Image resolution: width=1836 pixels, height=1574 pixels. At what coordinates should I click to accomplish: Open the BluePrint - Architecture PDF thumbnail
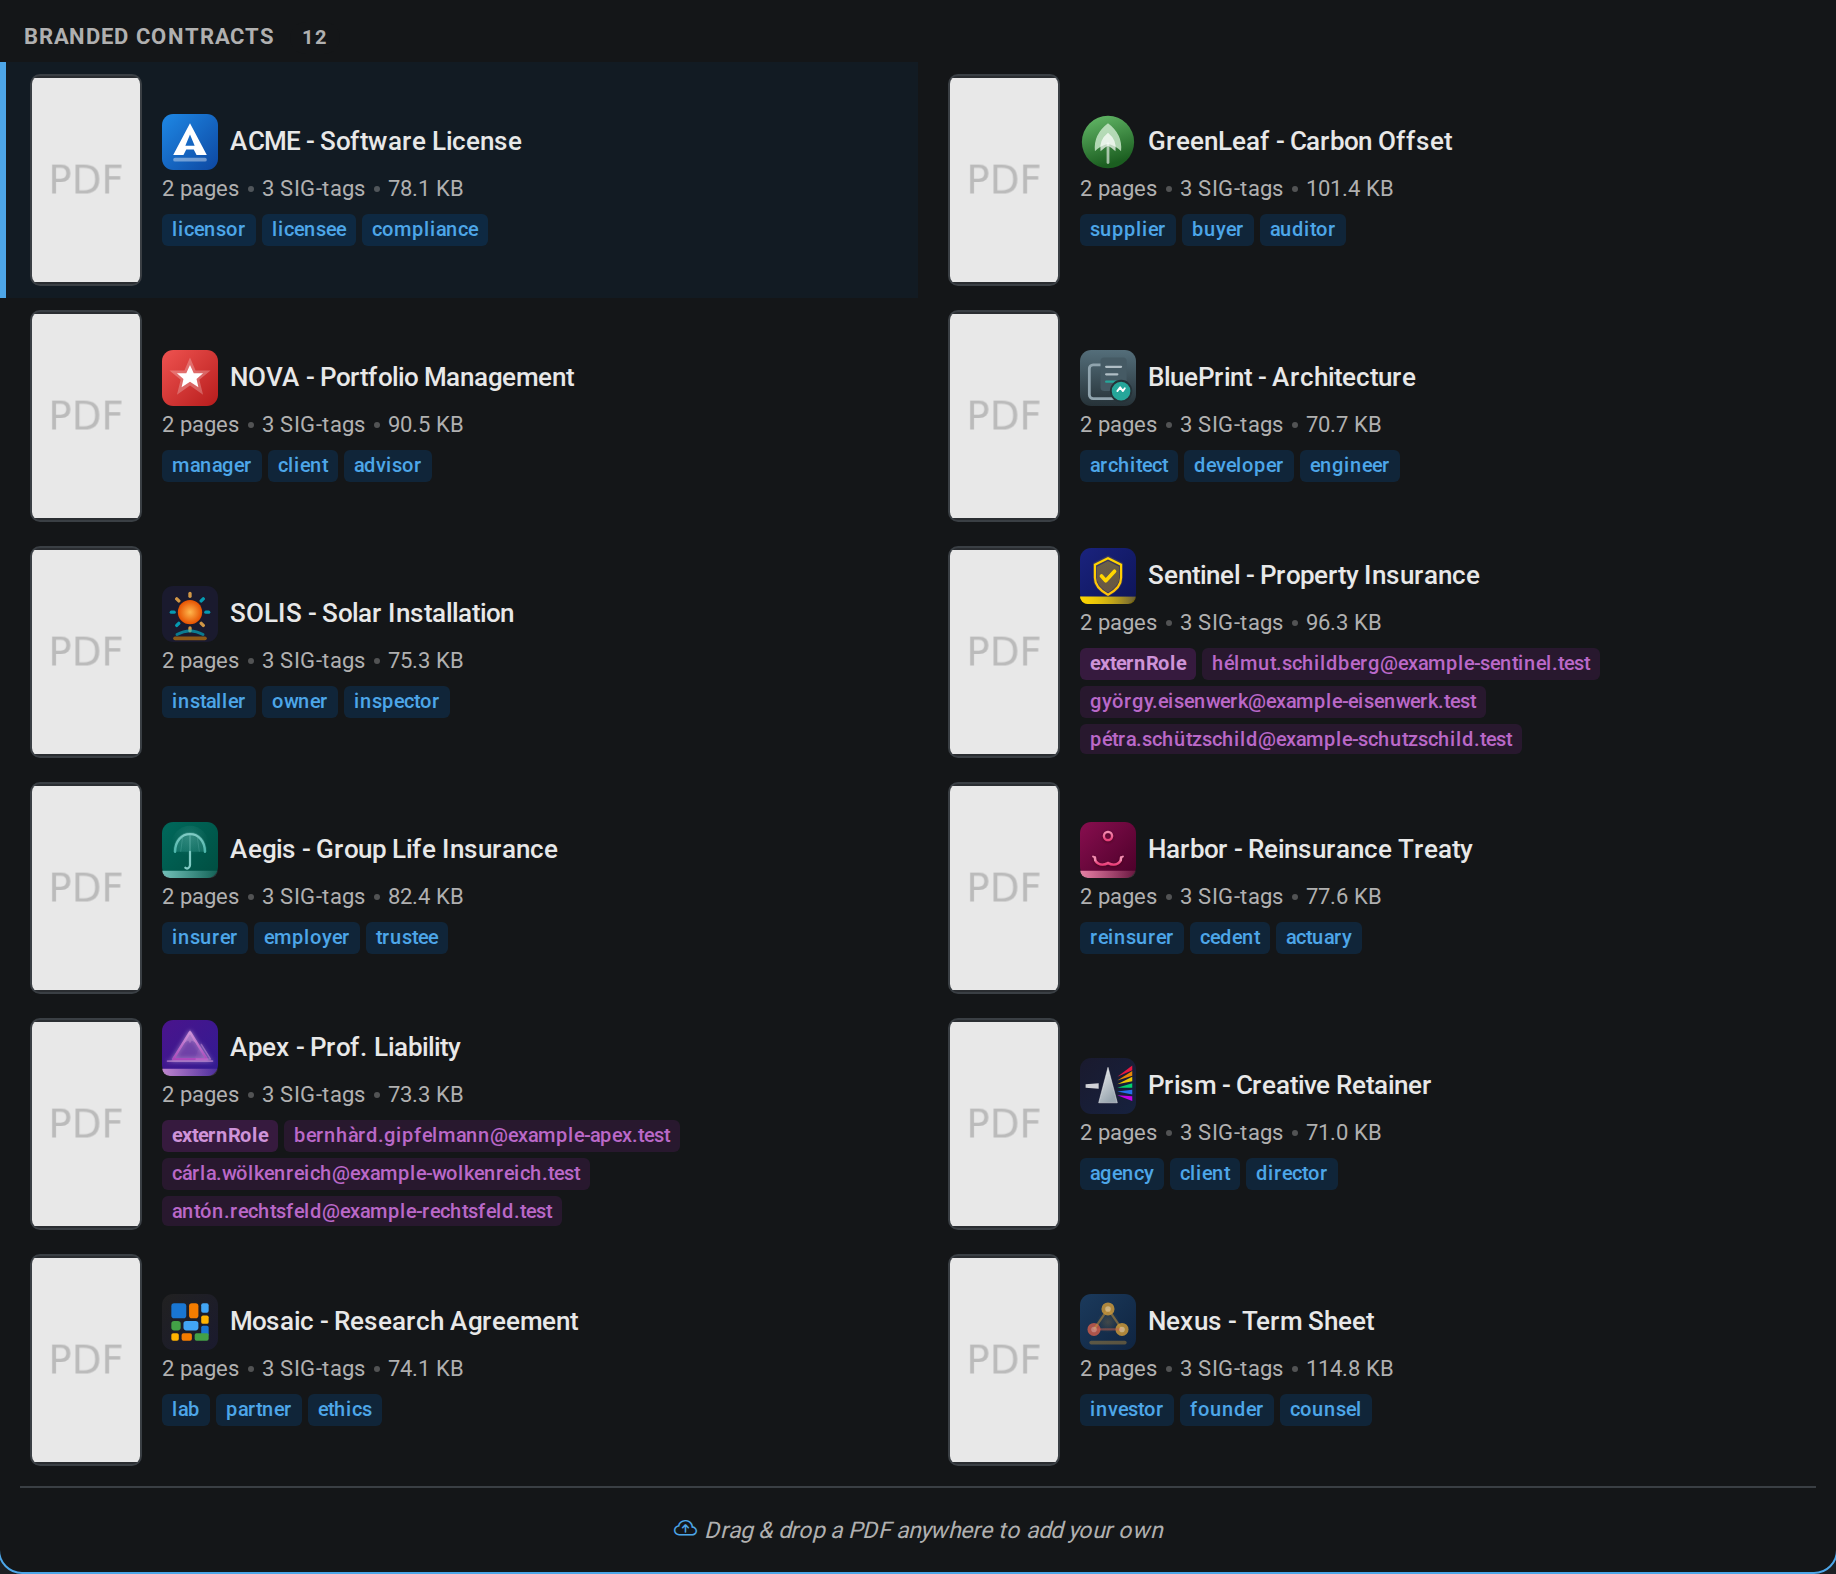[x=1003, y=416]
